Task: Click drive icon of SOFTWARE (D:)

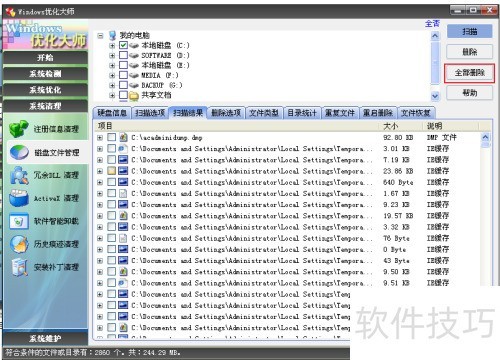Action: point(134,55)
